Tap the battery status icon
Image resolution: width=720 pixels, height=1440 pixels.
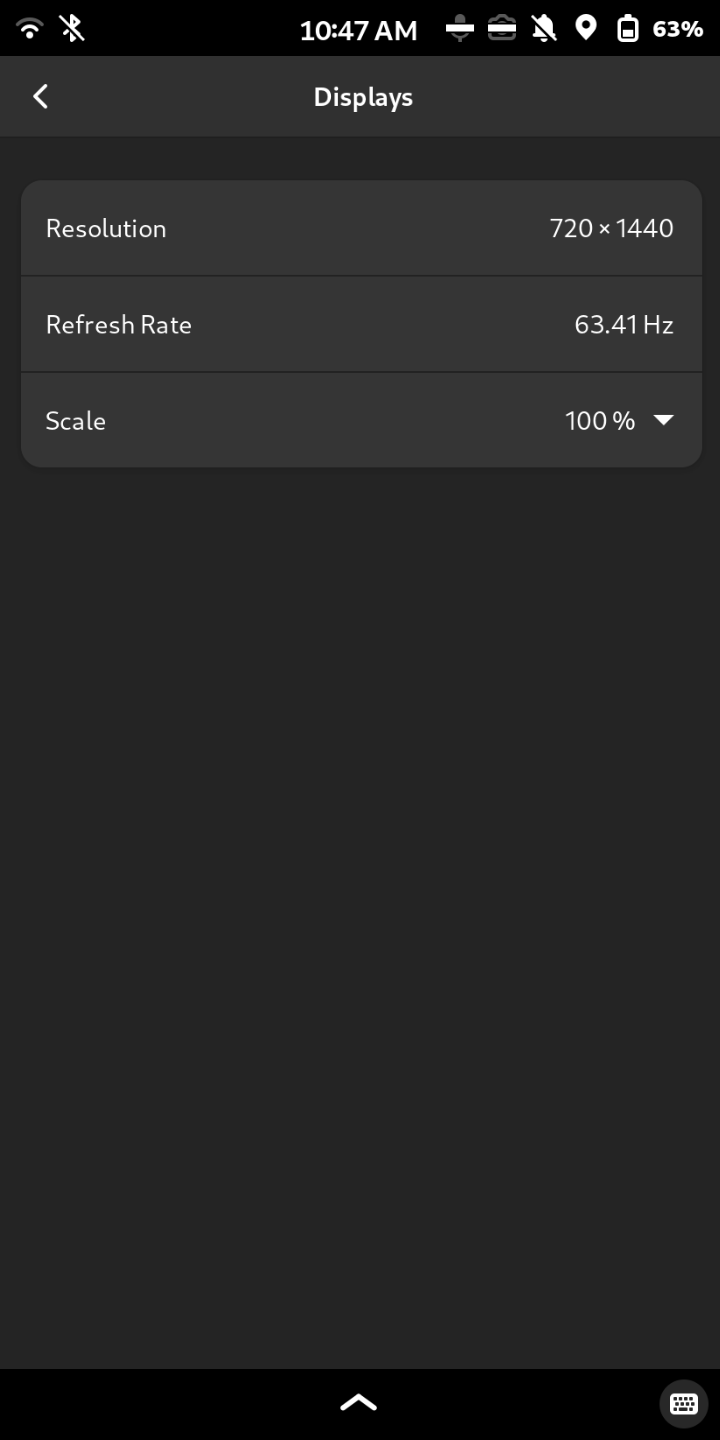[x=627, y=29]
